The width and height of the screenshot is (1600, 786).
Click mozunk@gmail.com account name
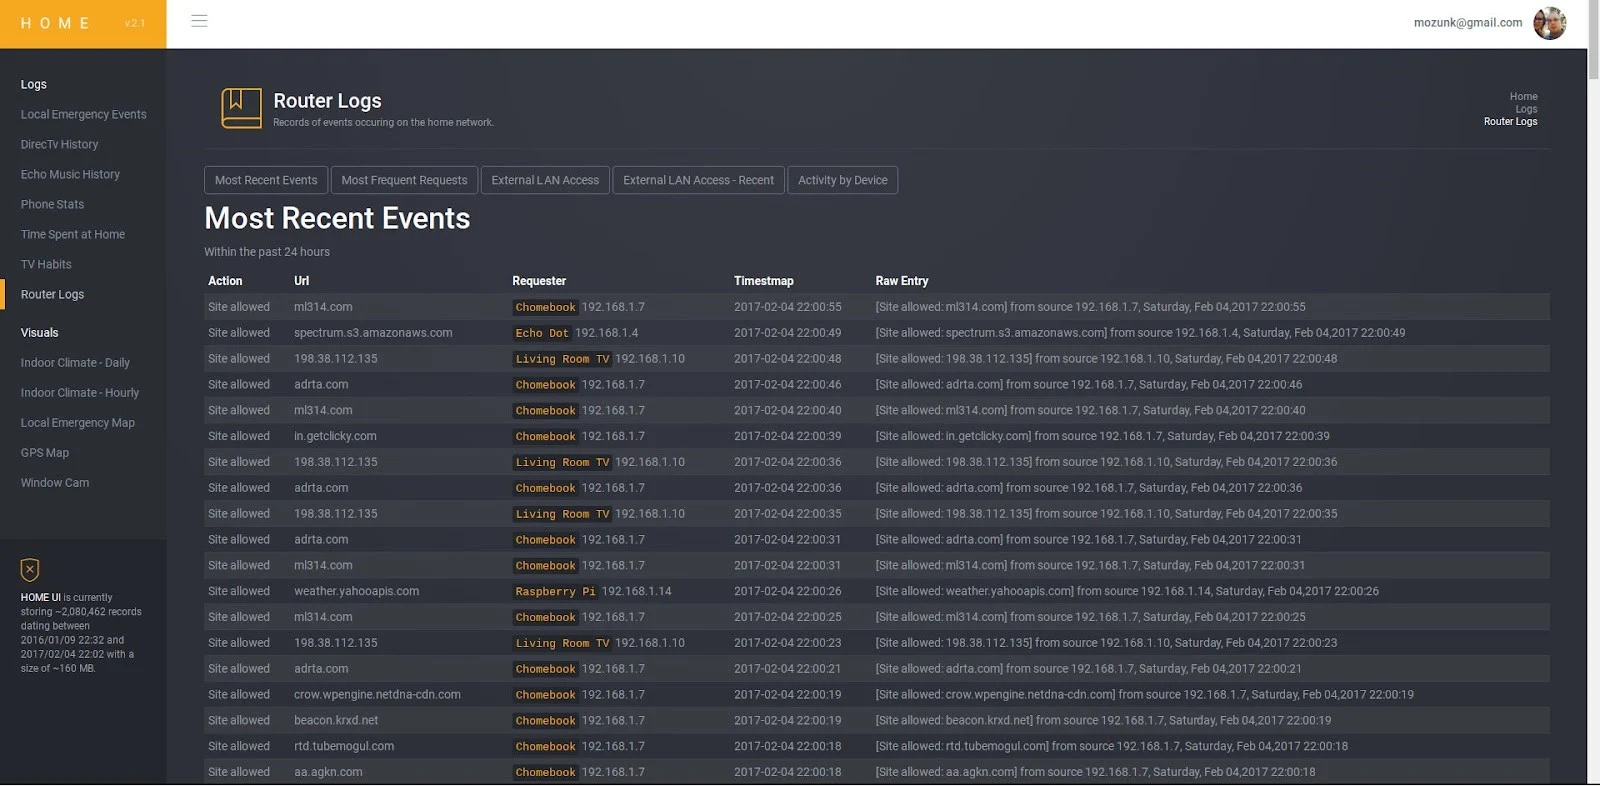coord(1467,23)
